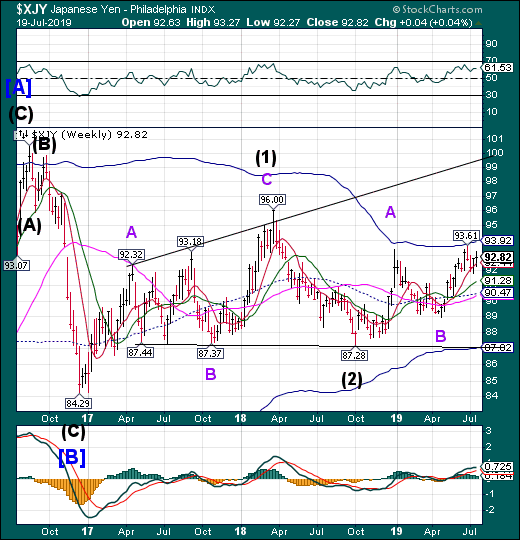Click the (2) wave label

tap(352, 380)
